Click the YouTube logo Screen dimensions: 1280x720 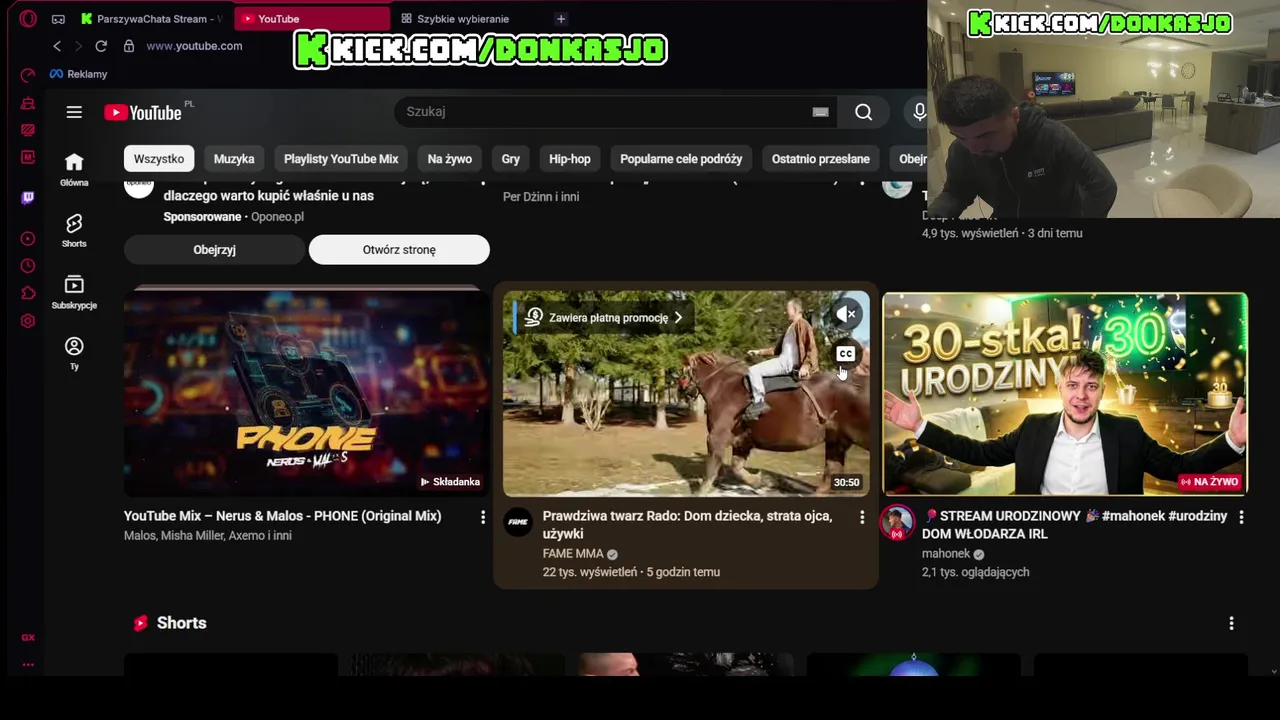[144, 112]
